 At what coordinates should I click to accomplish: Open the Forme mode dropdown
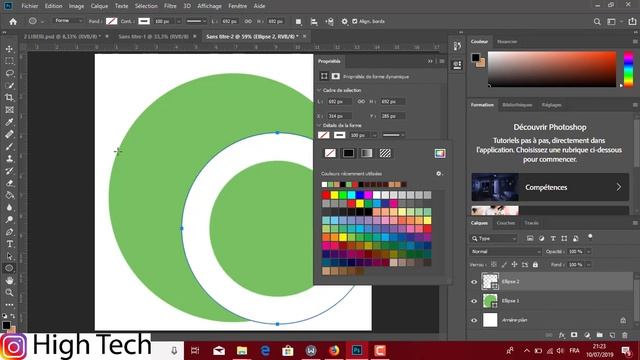68,21
